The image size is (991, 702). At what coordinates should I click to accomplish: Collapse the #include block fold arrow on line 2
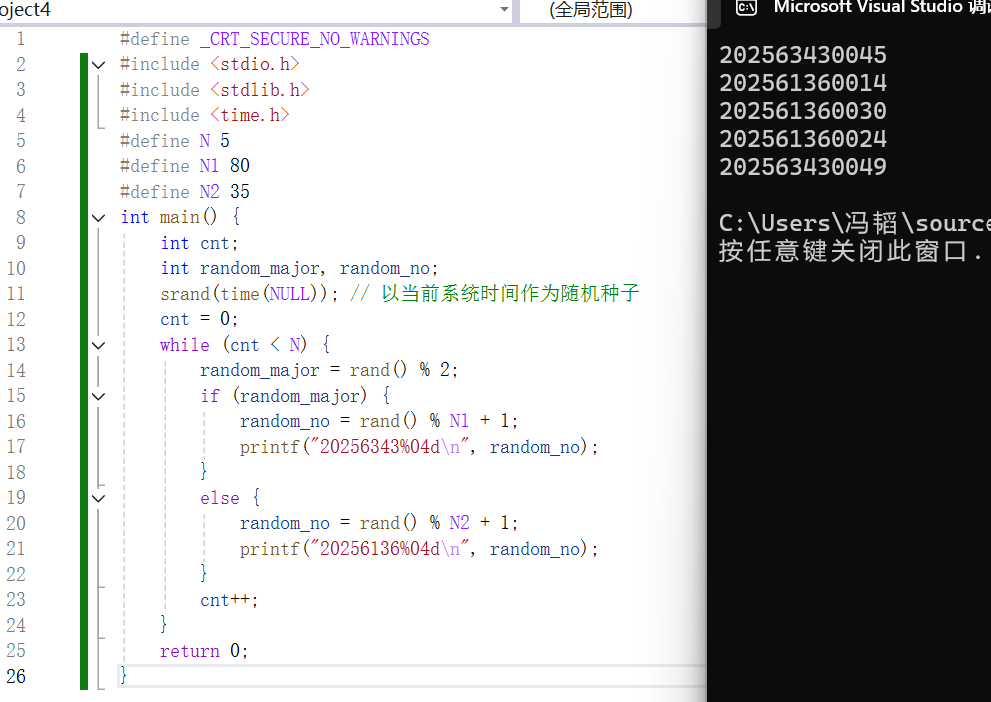click(99, 64)
